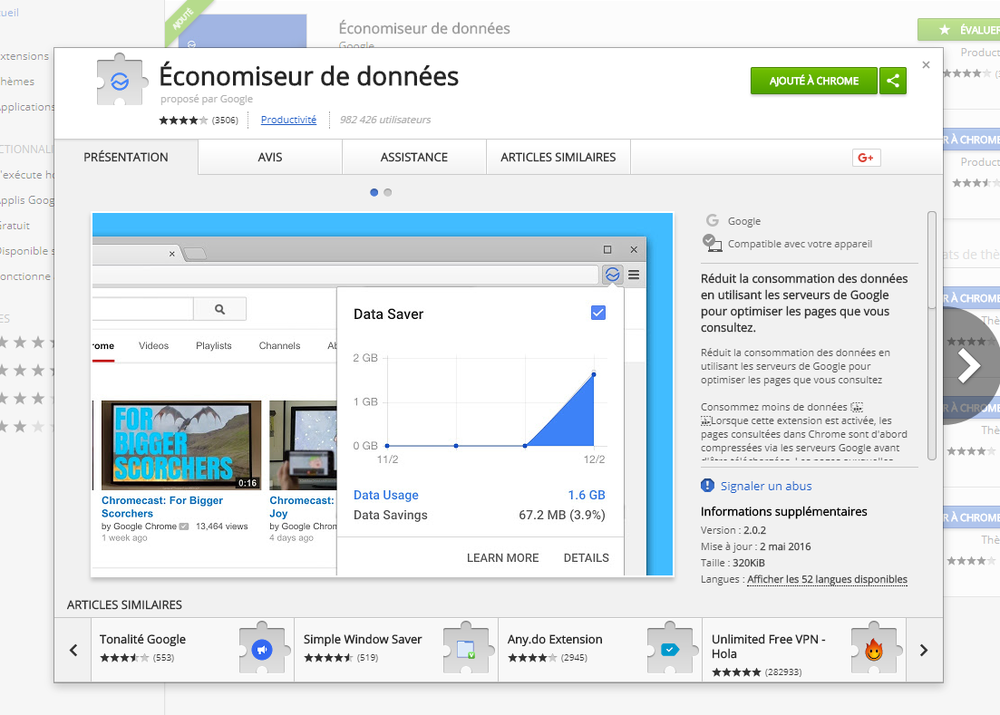Screen dimensions: 1000x715
Task: Click the left arrow in ARTICLES SIMILAIRES carousel
Action: pyautogui.click(x=72, y=650)
